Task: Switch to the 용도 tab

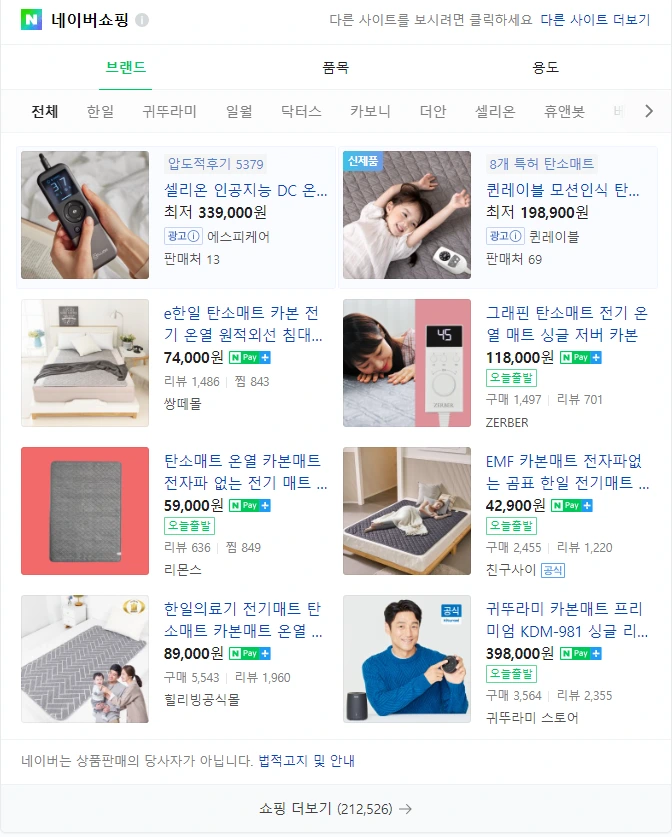Action: 545,67
